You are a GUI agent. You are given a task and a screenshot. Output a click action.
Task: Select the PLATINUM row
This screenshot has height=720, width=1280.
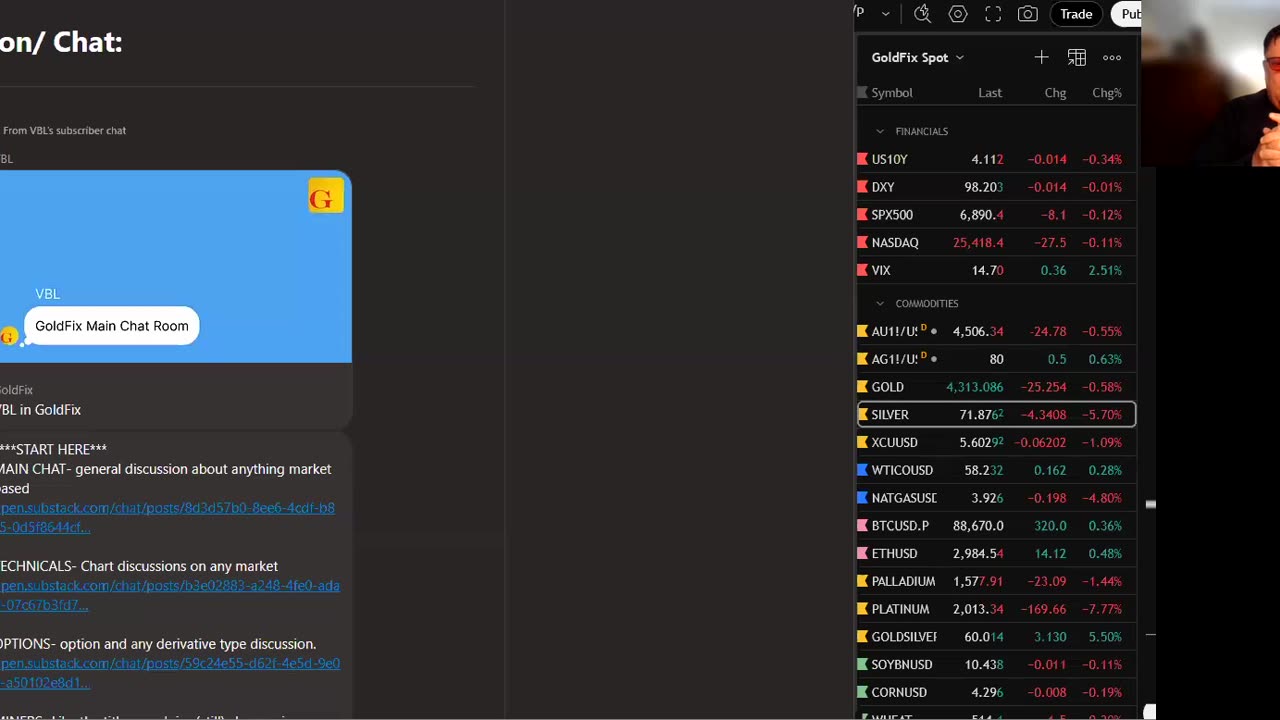pyautogui.click(x=996, y=609)
